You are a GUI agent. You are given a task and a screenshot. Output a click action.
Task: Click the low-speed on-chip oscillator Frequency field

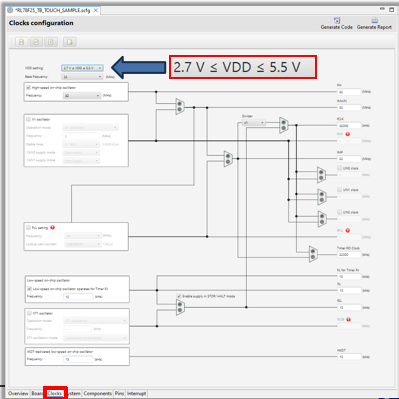coord(79,297)
